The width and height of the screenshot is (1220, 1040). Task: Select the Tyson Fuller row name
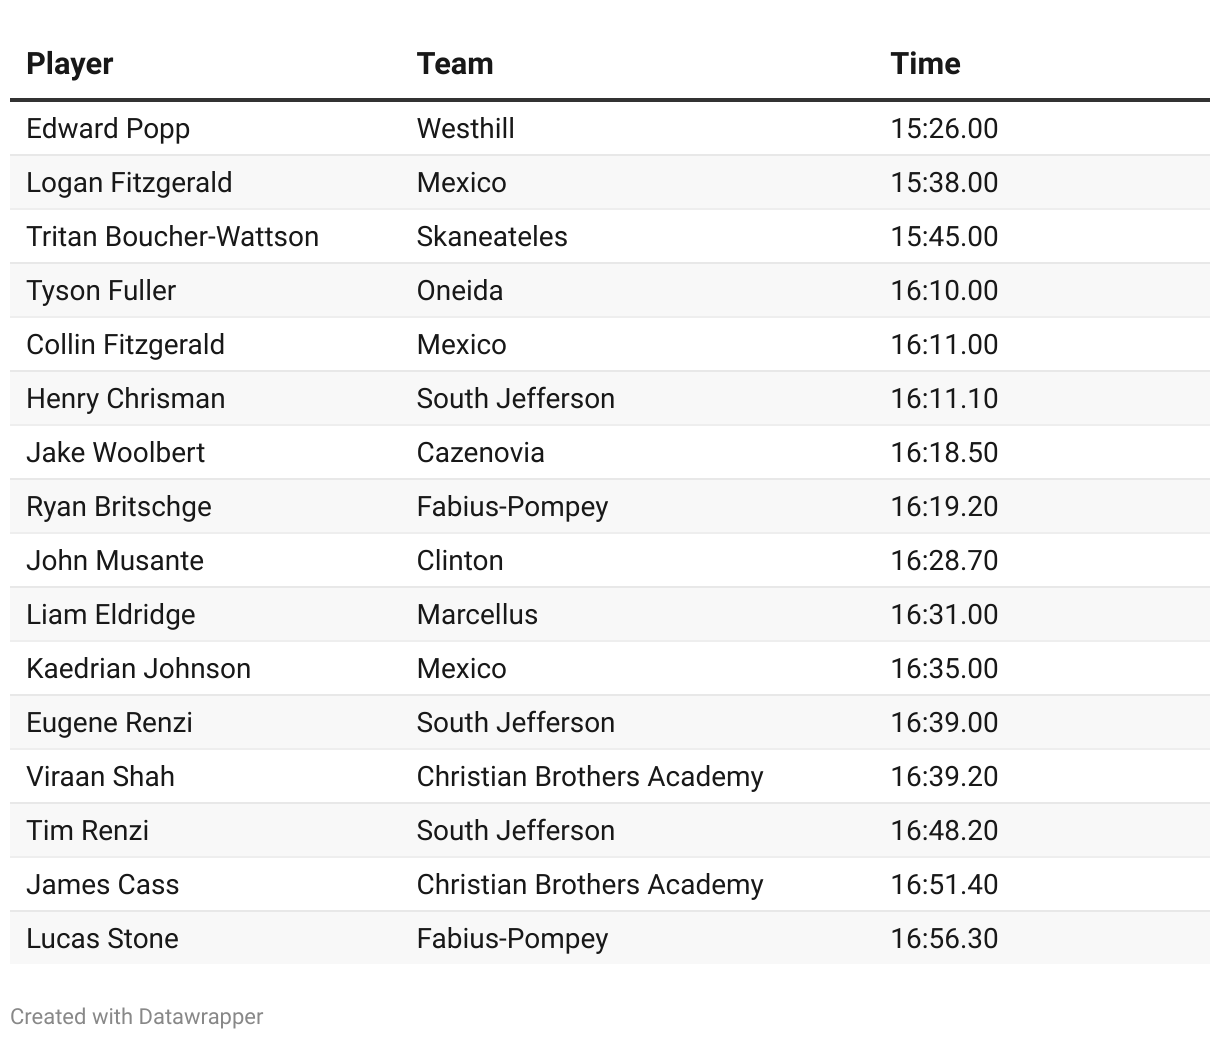[x=101, y=291]
